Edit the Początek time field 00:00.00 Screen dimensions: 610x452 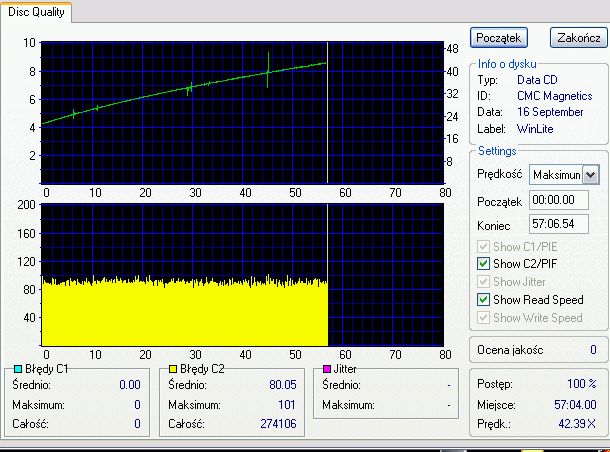pos(559,200)
